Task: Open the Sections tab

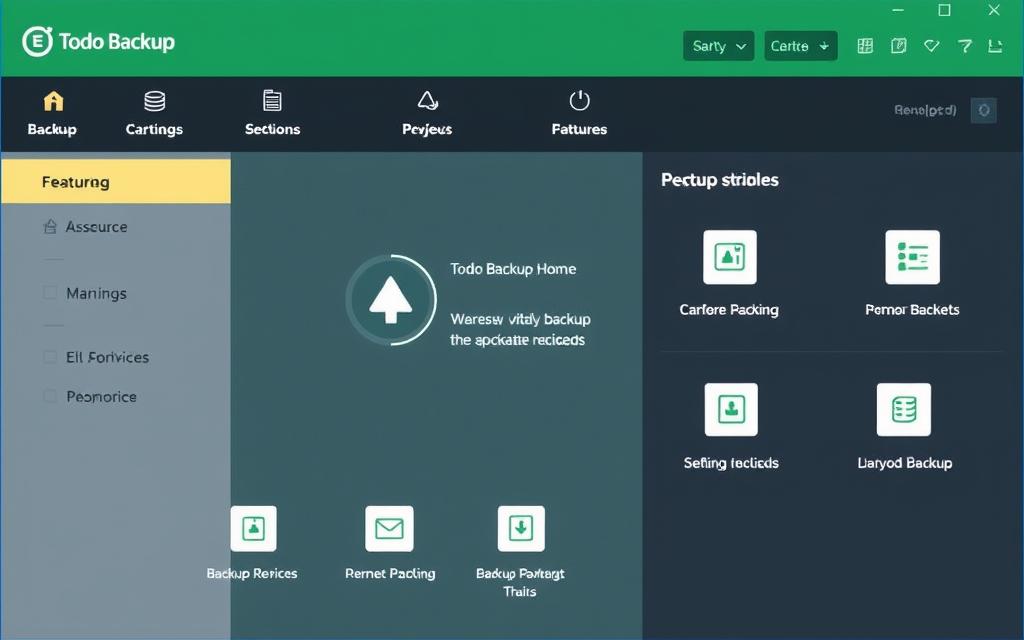Action: click(x=272, y=114)
